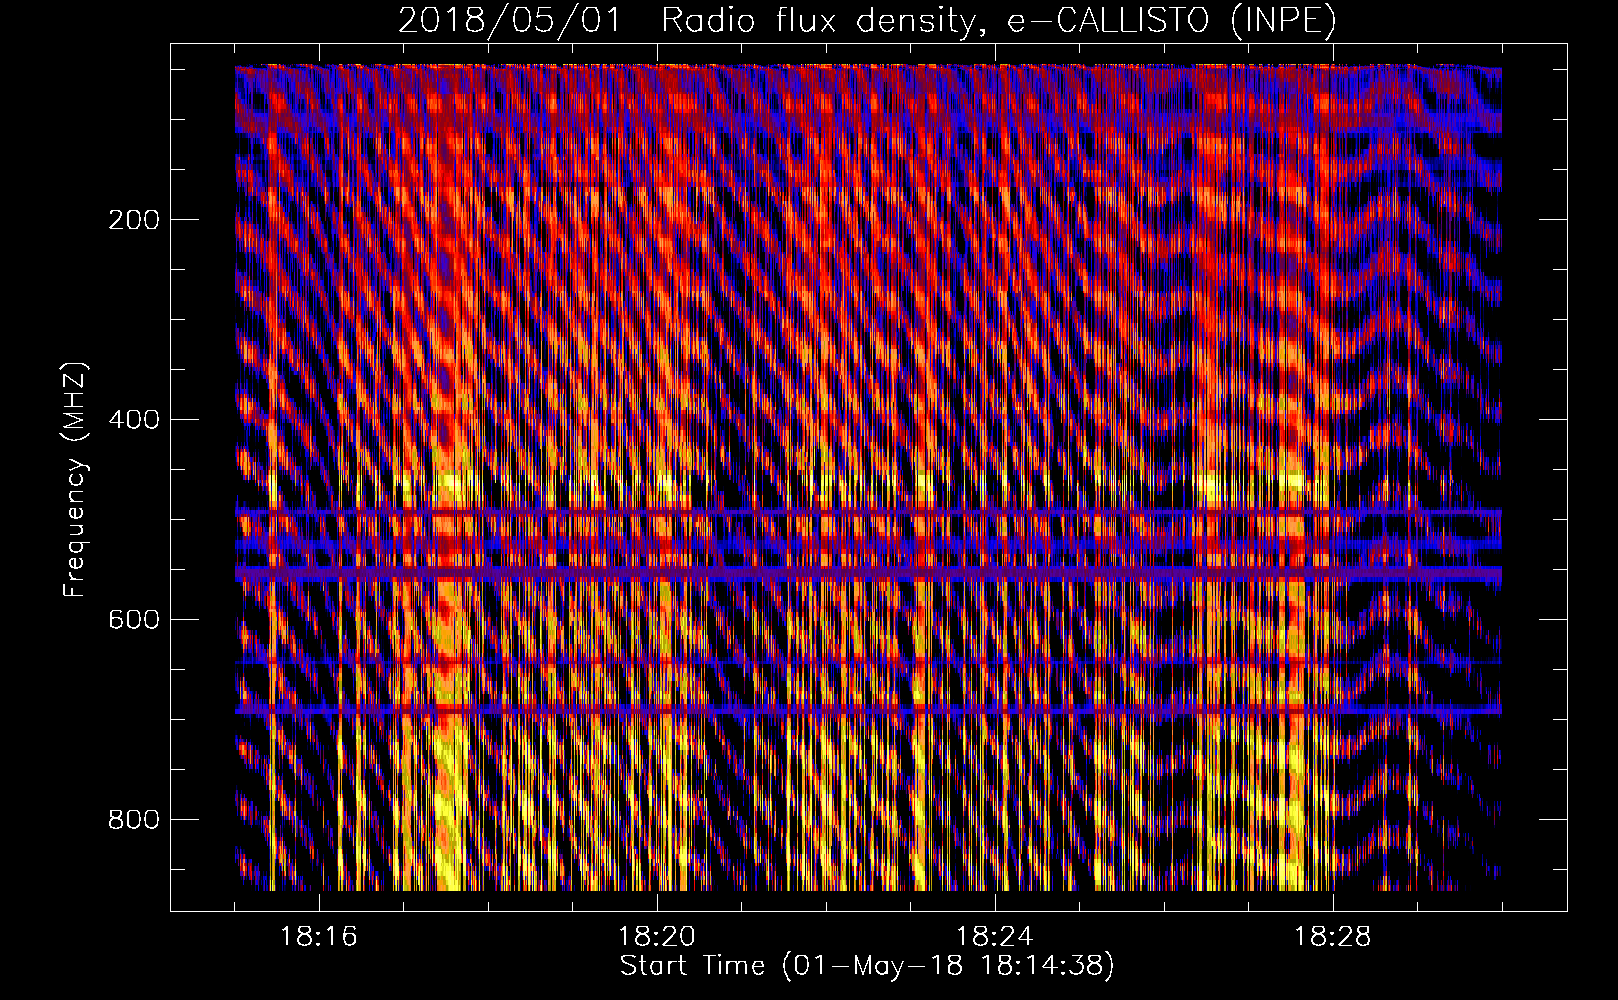Click the 18:28 time tick label
Image resolution: width=1618 pixels, height=1000 pixels.
[1333, 937]
